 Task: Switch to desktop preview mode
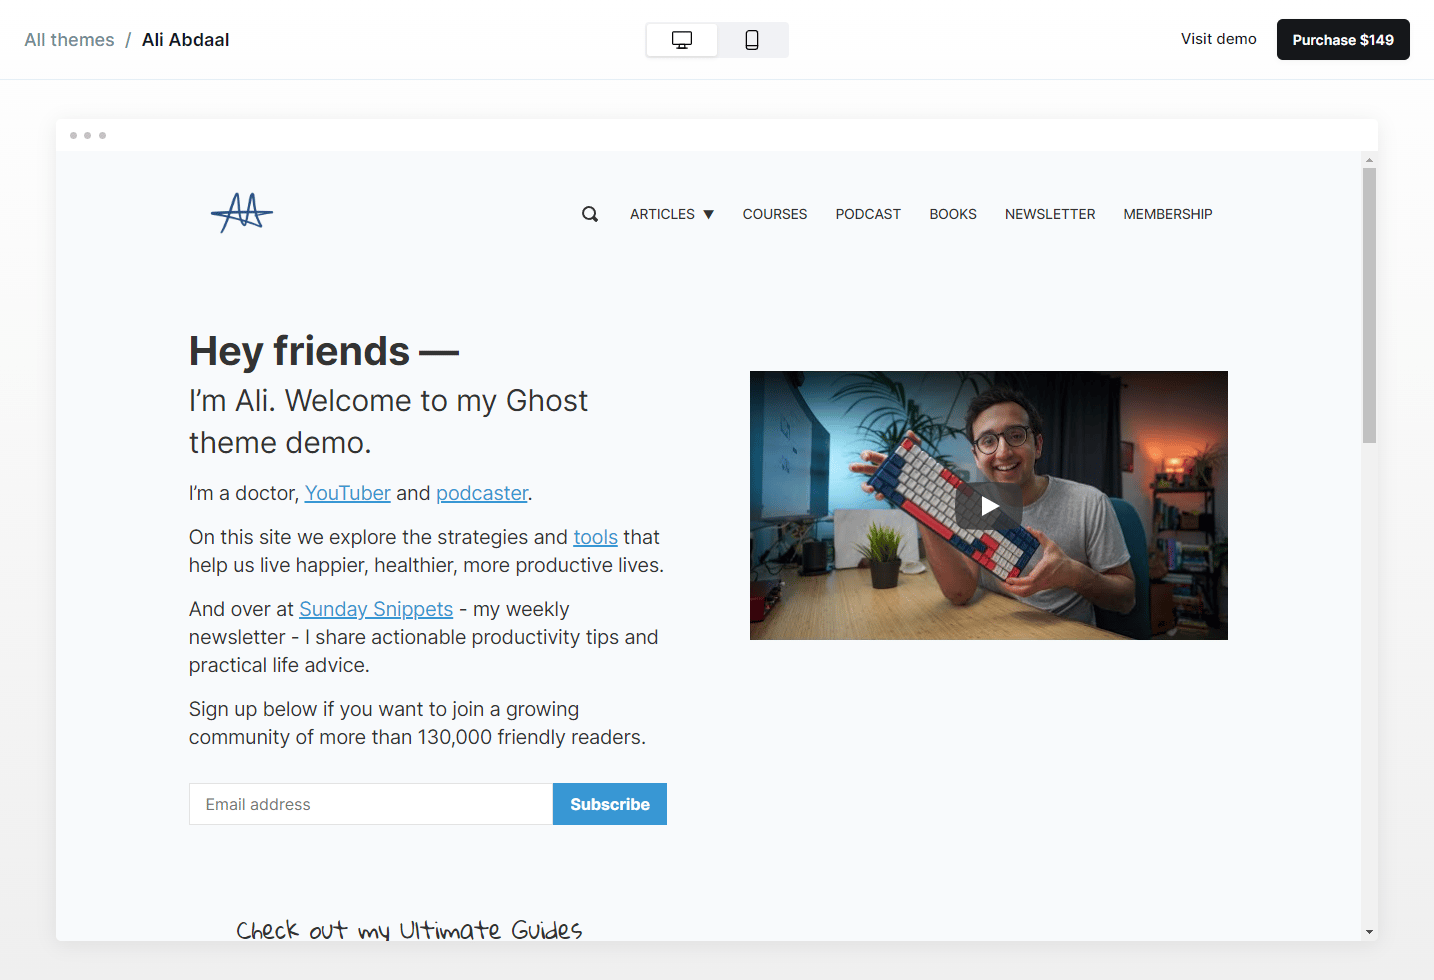coord(682,40)
